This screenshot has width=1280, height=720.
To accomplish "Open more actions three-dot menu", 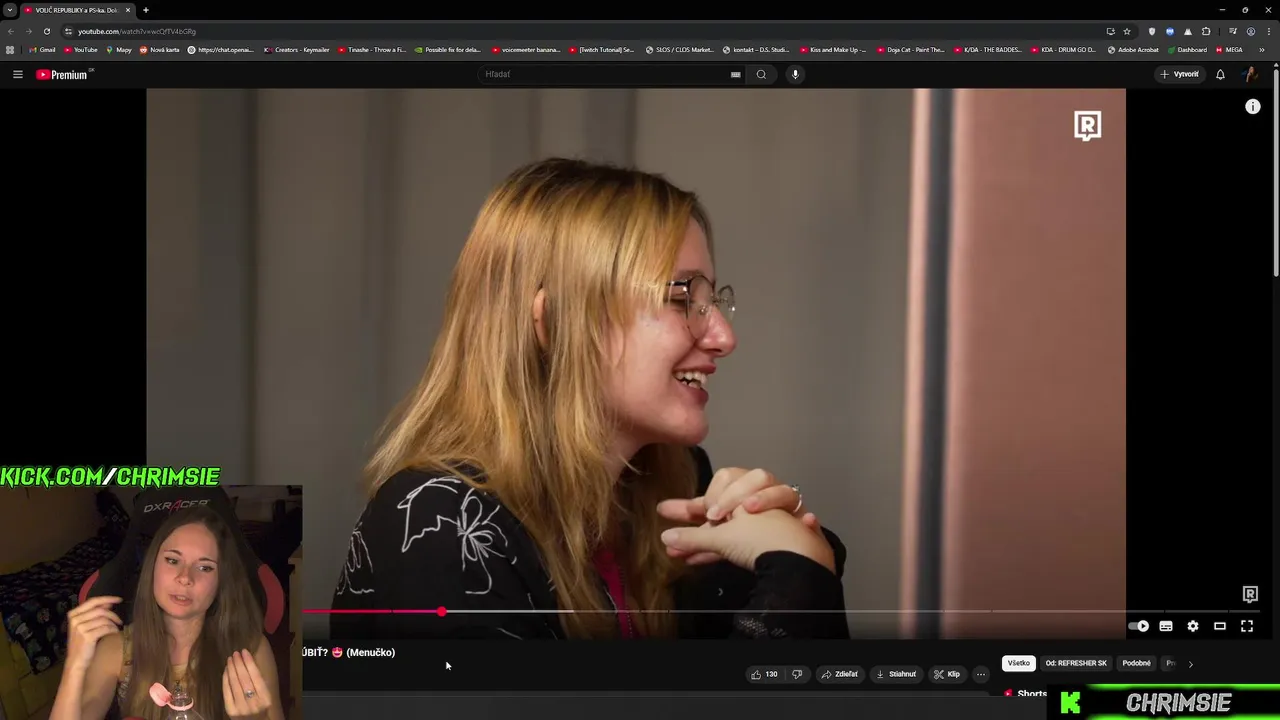I will click(x=981, y=674).
